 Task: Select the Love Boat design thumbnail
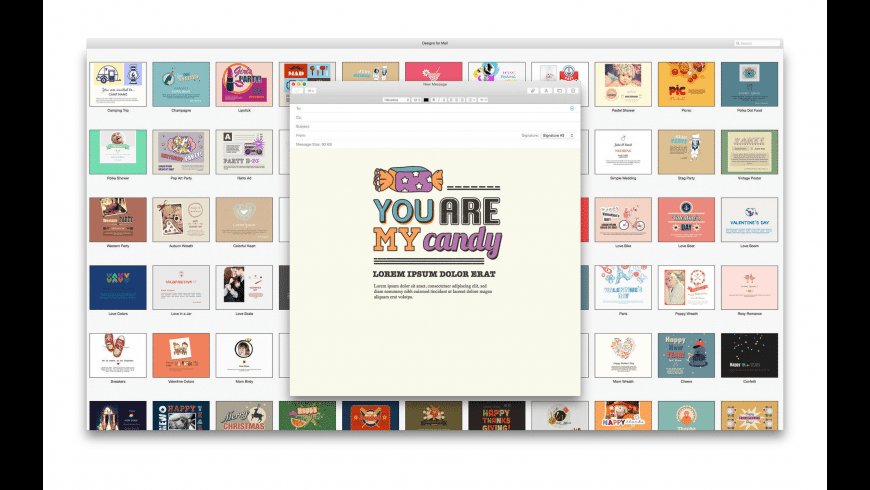tap(686, 220)
